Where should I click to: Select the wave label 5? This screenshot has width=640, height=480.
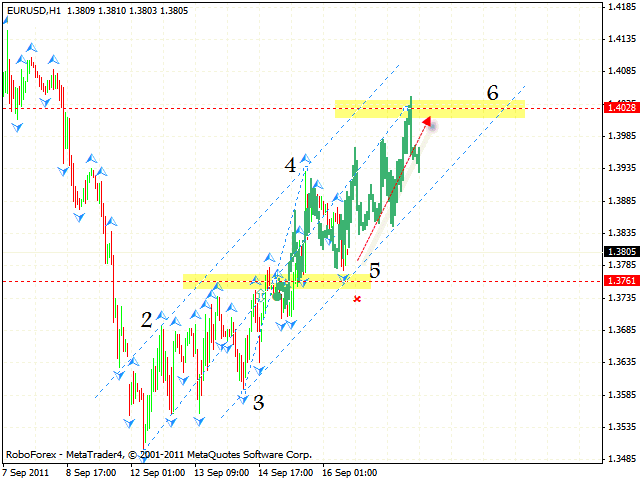pyautogui.click(x=375, y=270)
